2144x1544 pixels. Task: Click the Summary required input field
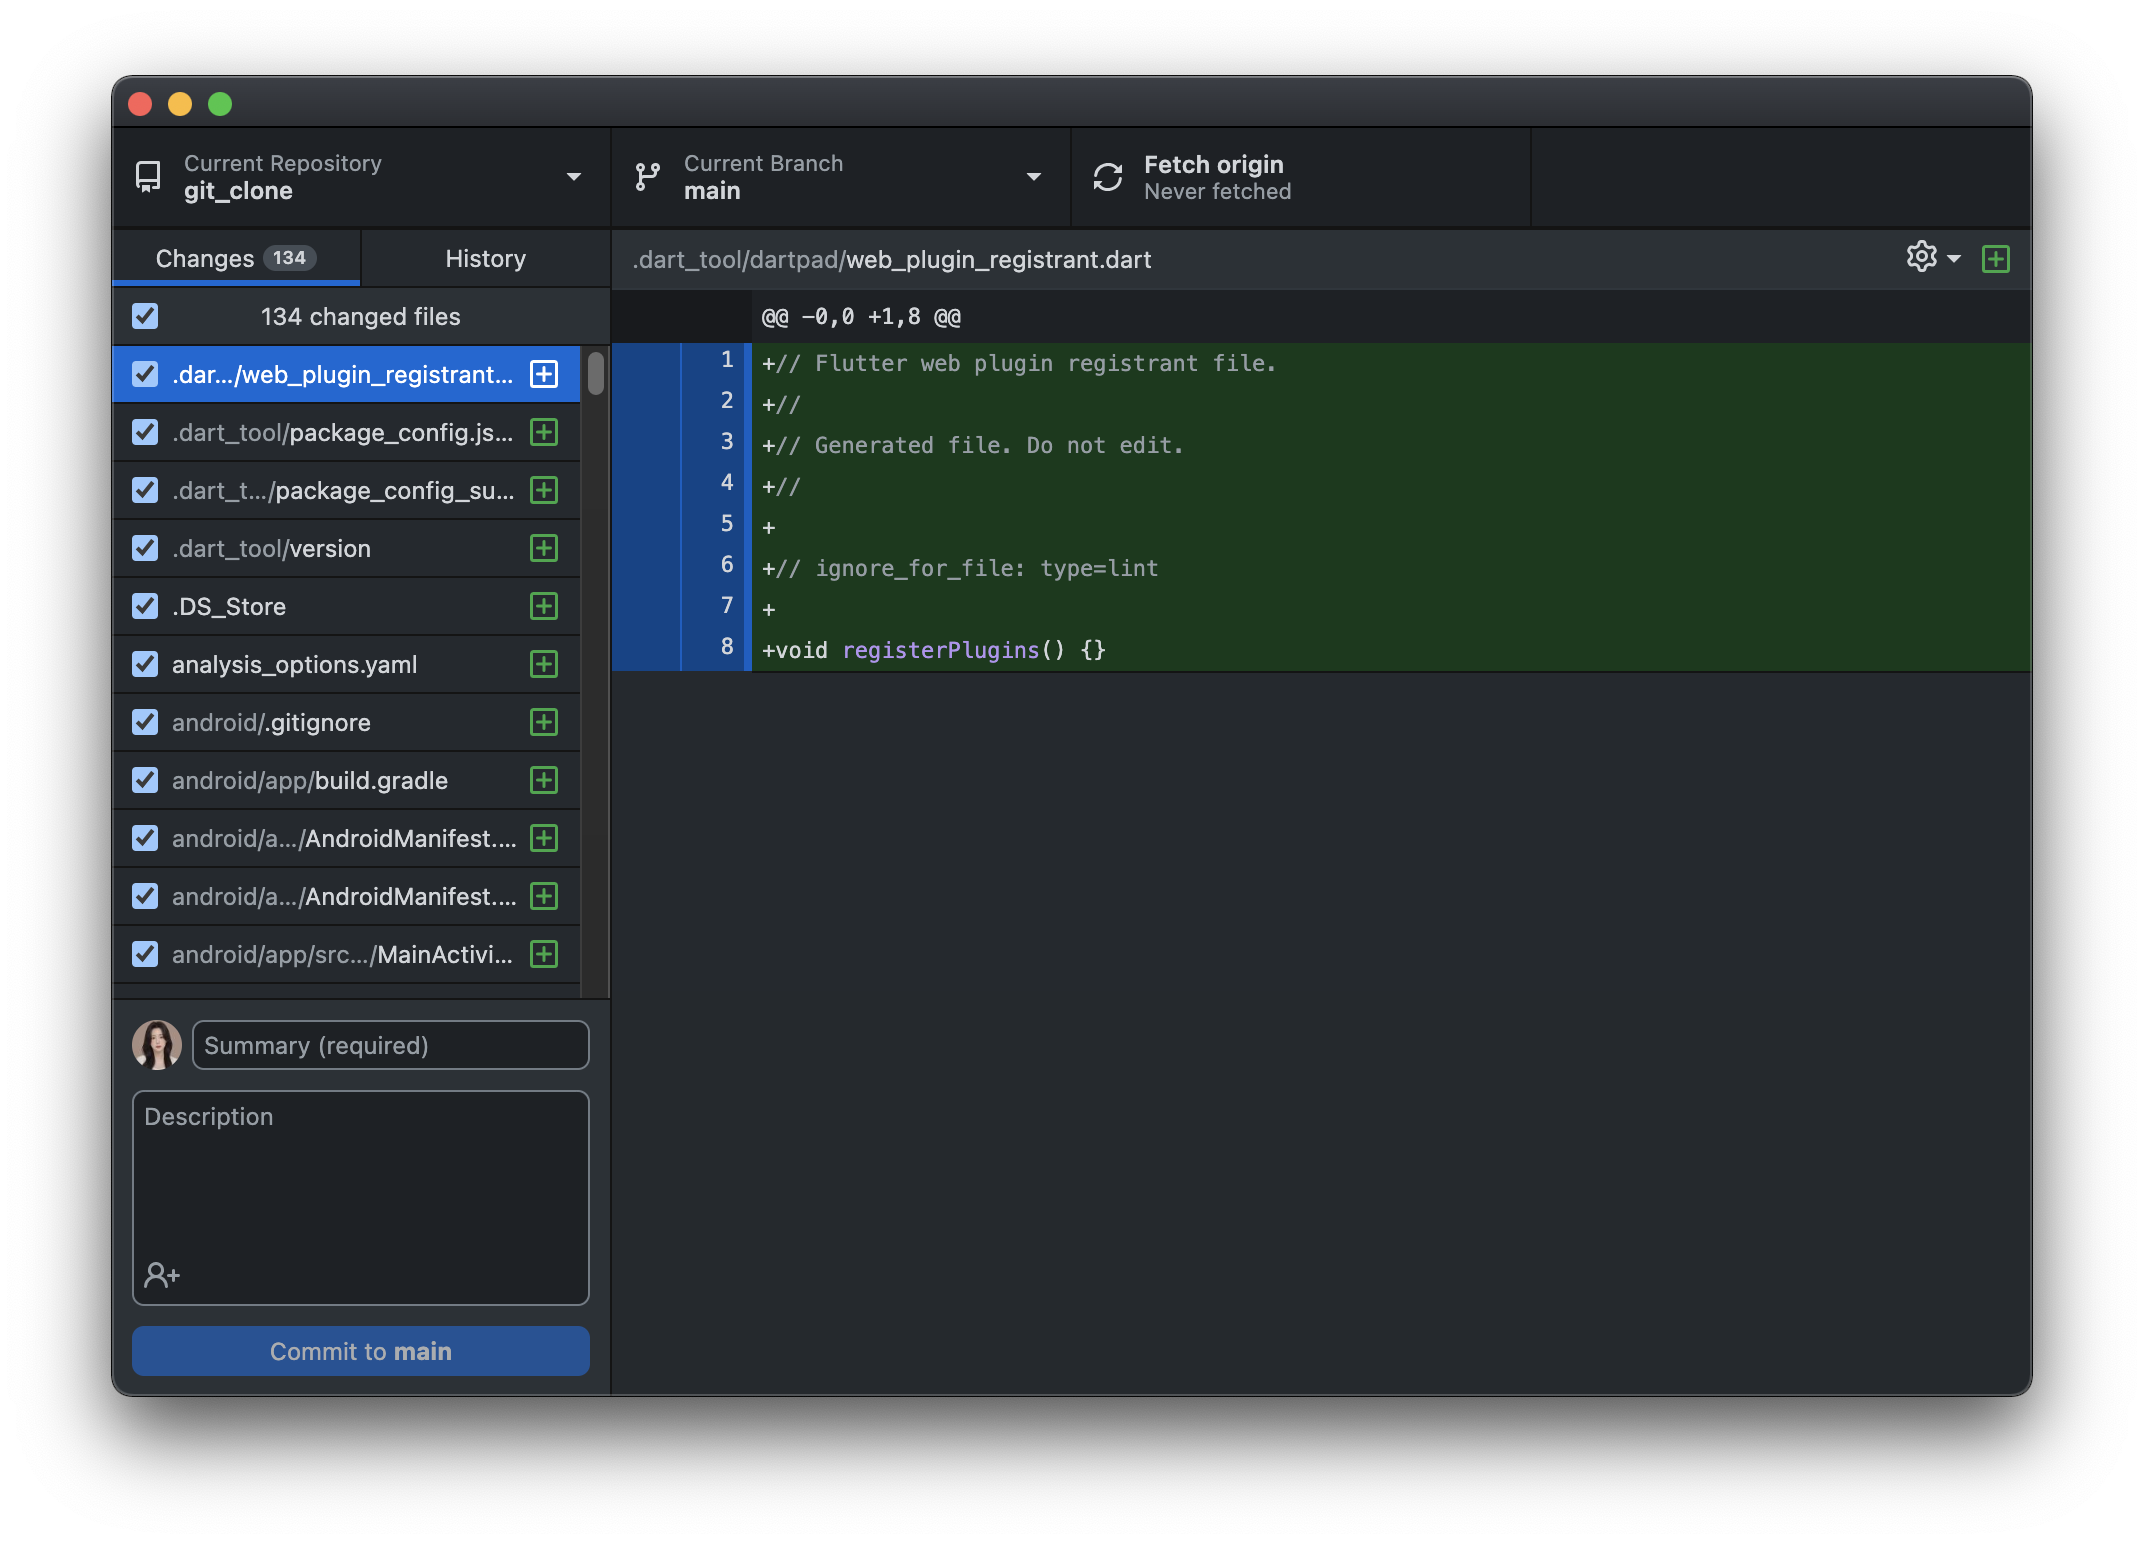[391, 1043]
